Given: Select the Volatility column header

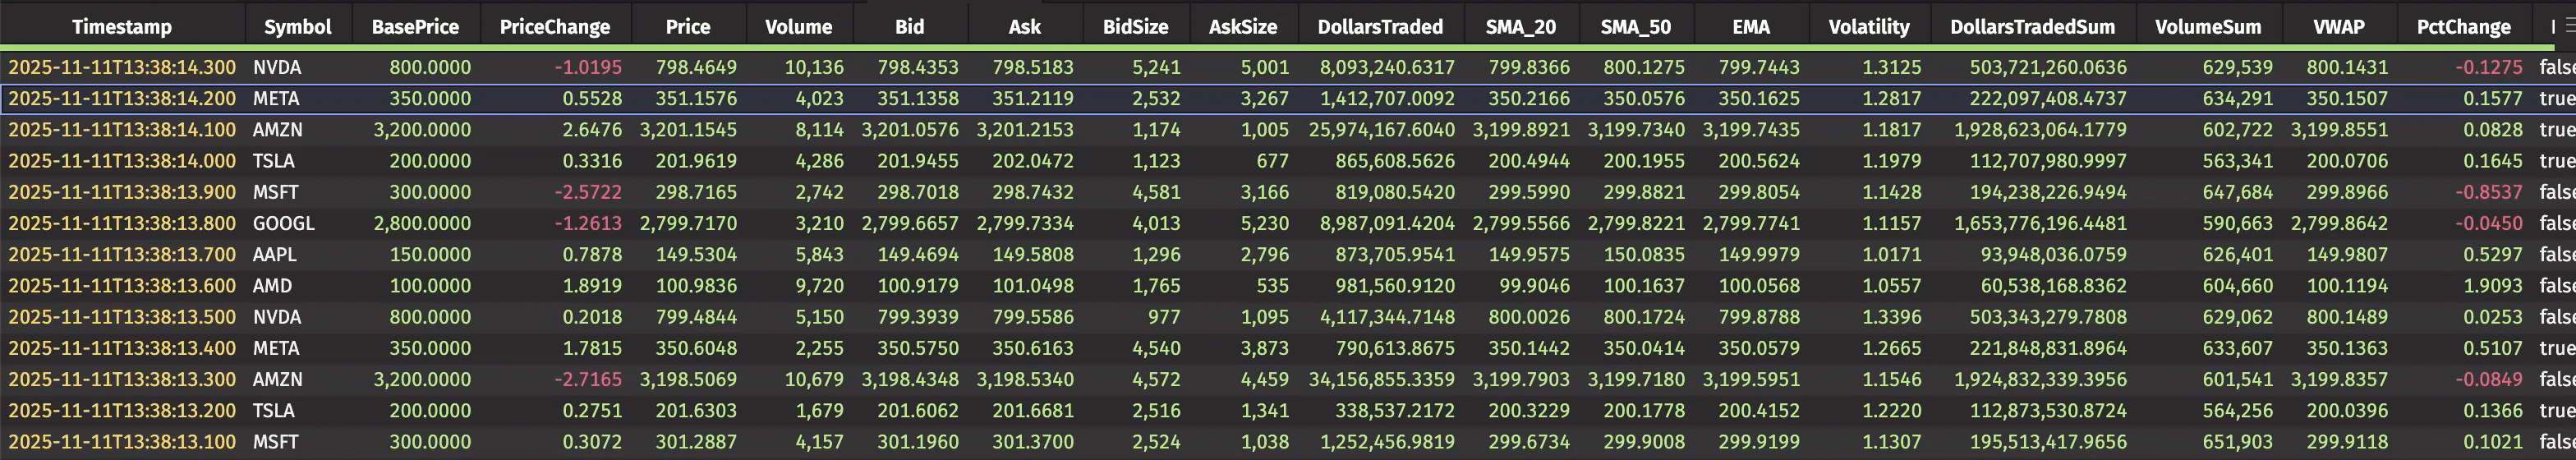Looking at the screenshot, I should pyautogui.click(x=1868, y=27).
